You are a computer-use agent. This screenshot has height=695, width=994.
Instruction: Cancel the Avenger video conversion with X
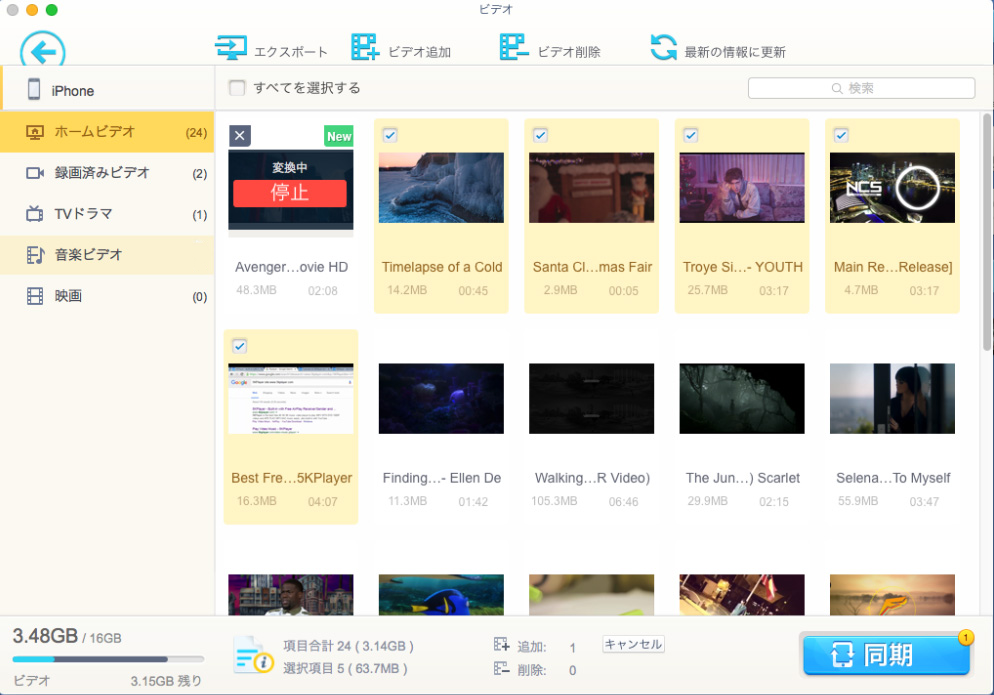click(240, 135)
